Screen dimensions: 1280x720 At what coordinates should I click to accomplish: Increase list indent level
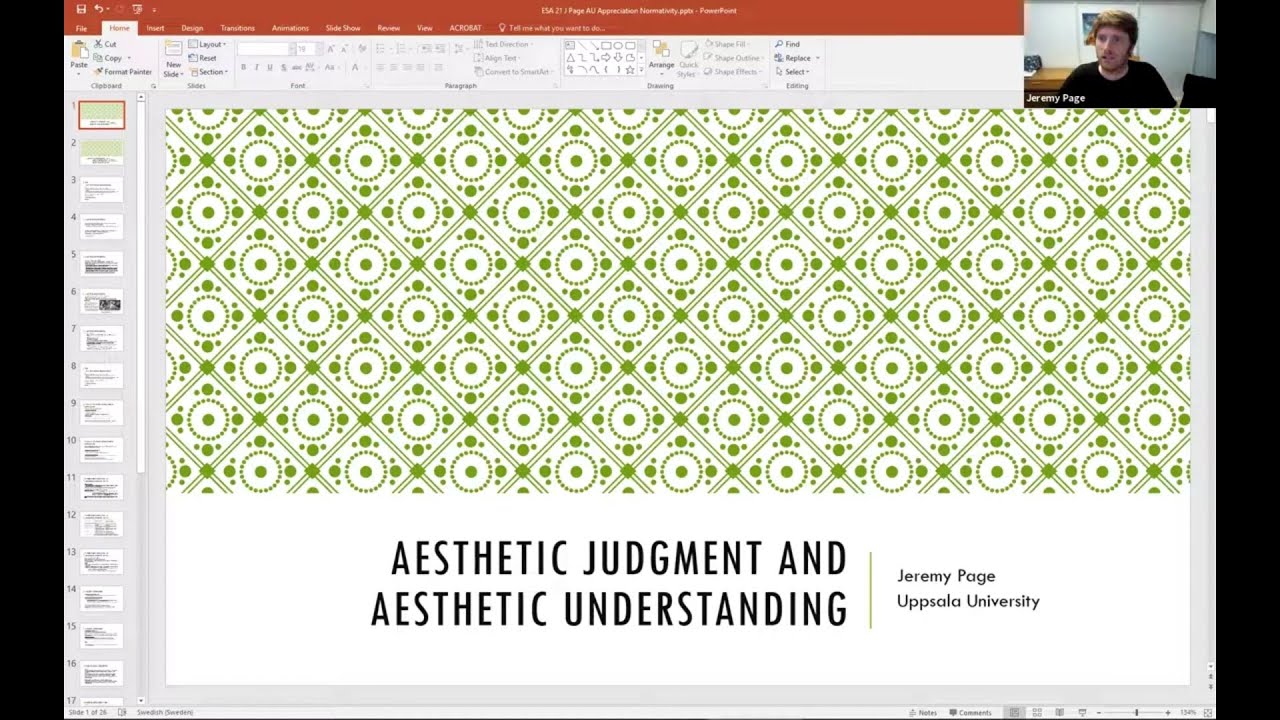click(x=440, y=49)
